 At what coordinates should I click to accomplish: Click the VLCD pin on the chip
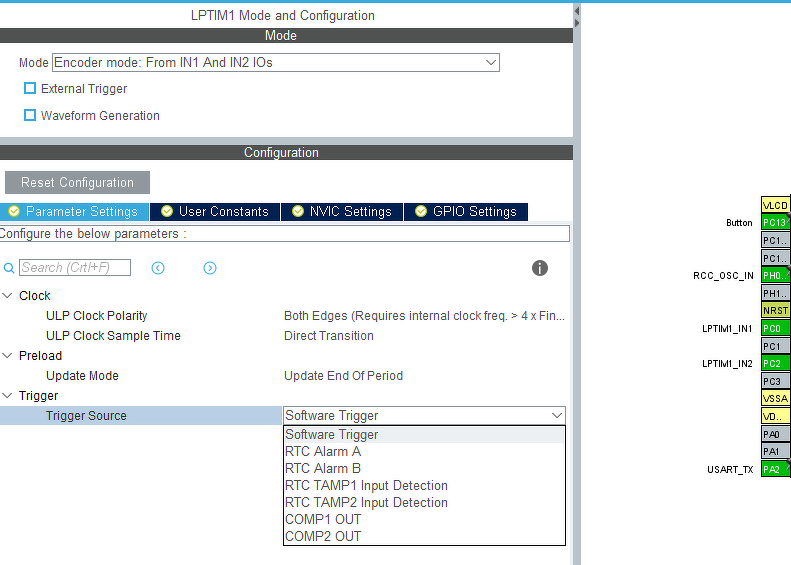775,205
